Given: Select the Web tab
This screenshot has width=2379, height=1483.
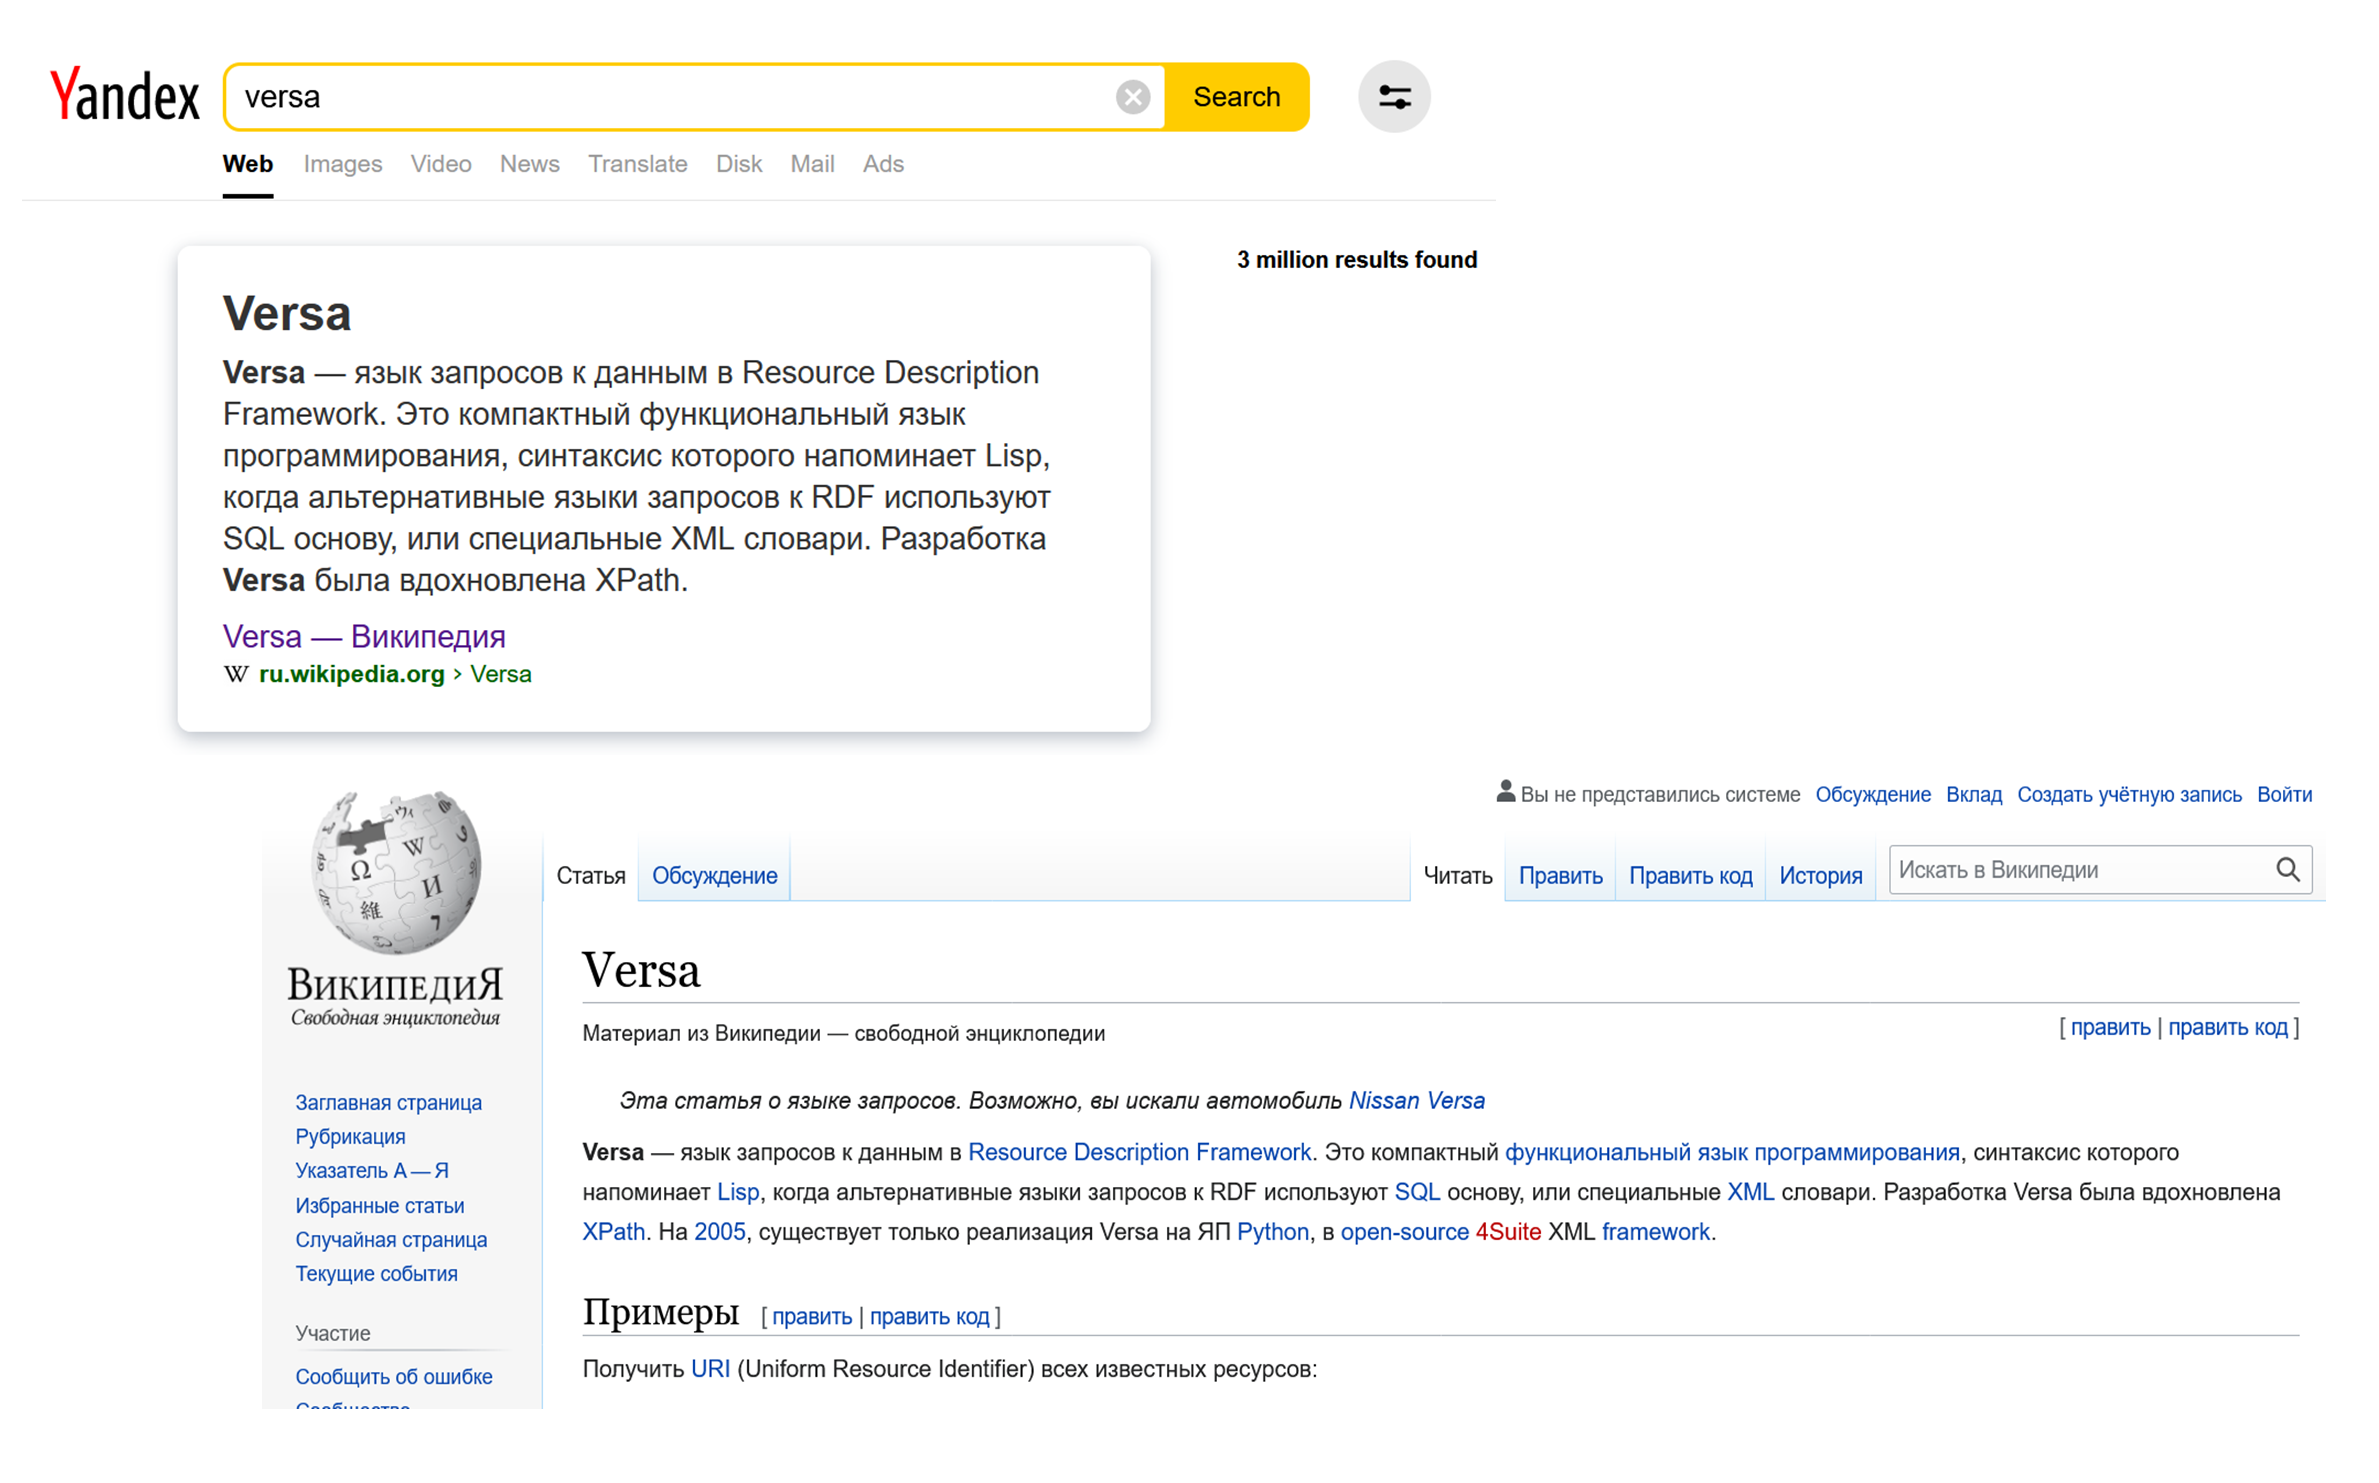Looking at the screenshot, I should (247, 164).
